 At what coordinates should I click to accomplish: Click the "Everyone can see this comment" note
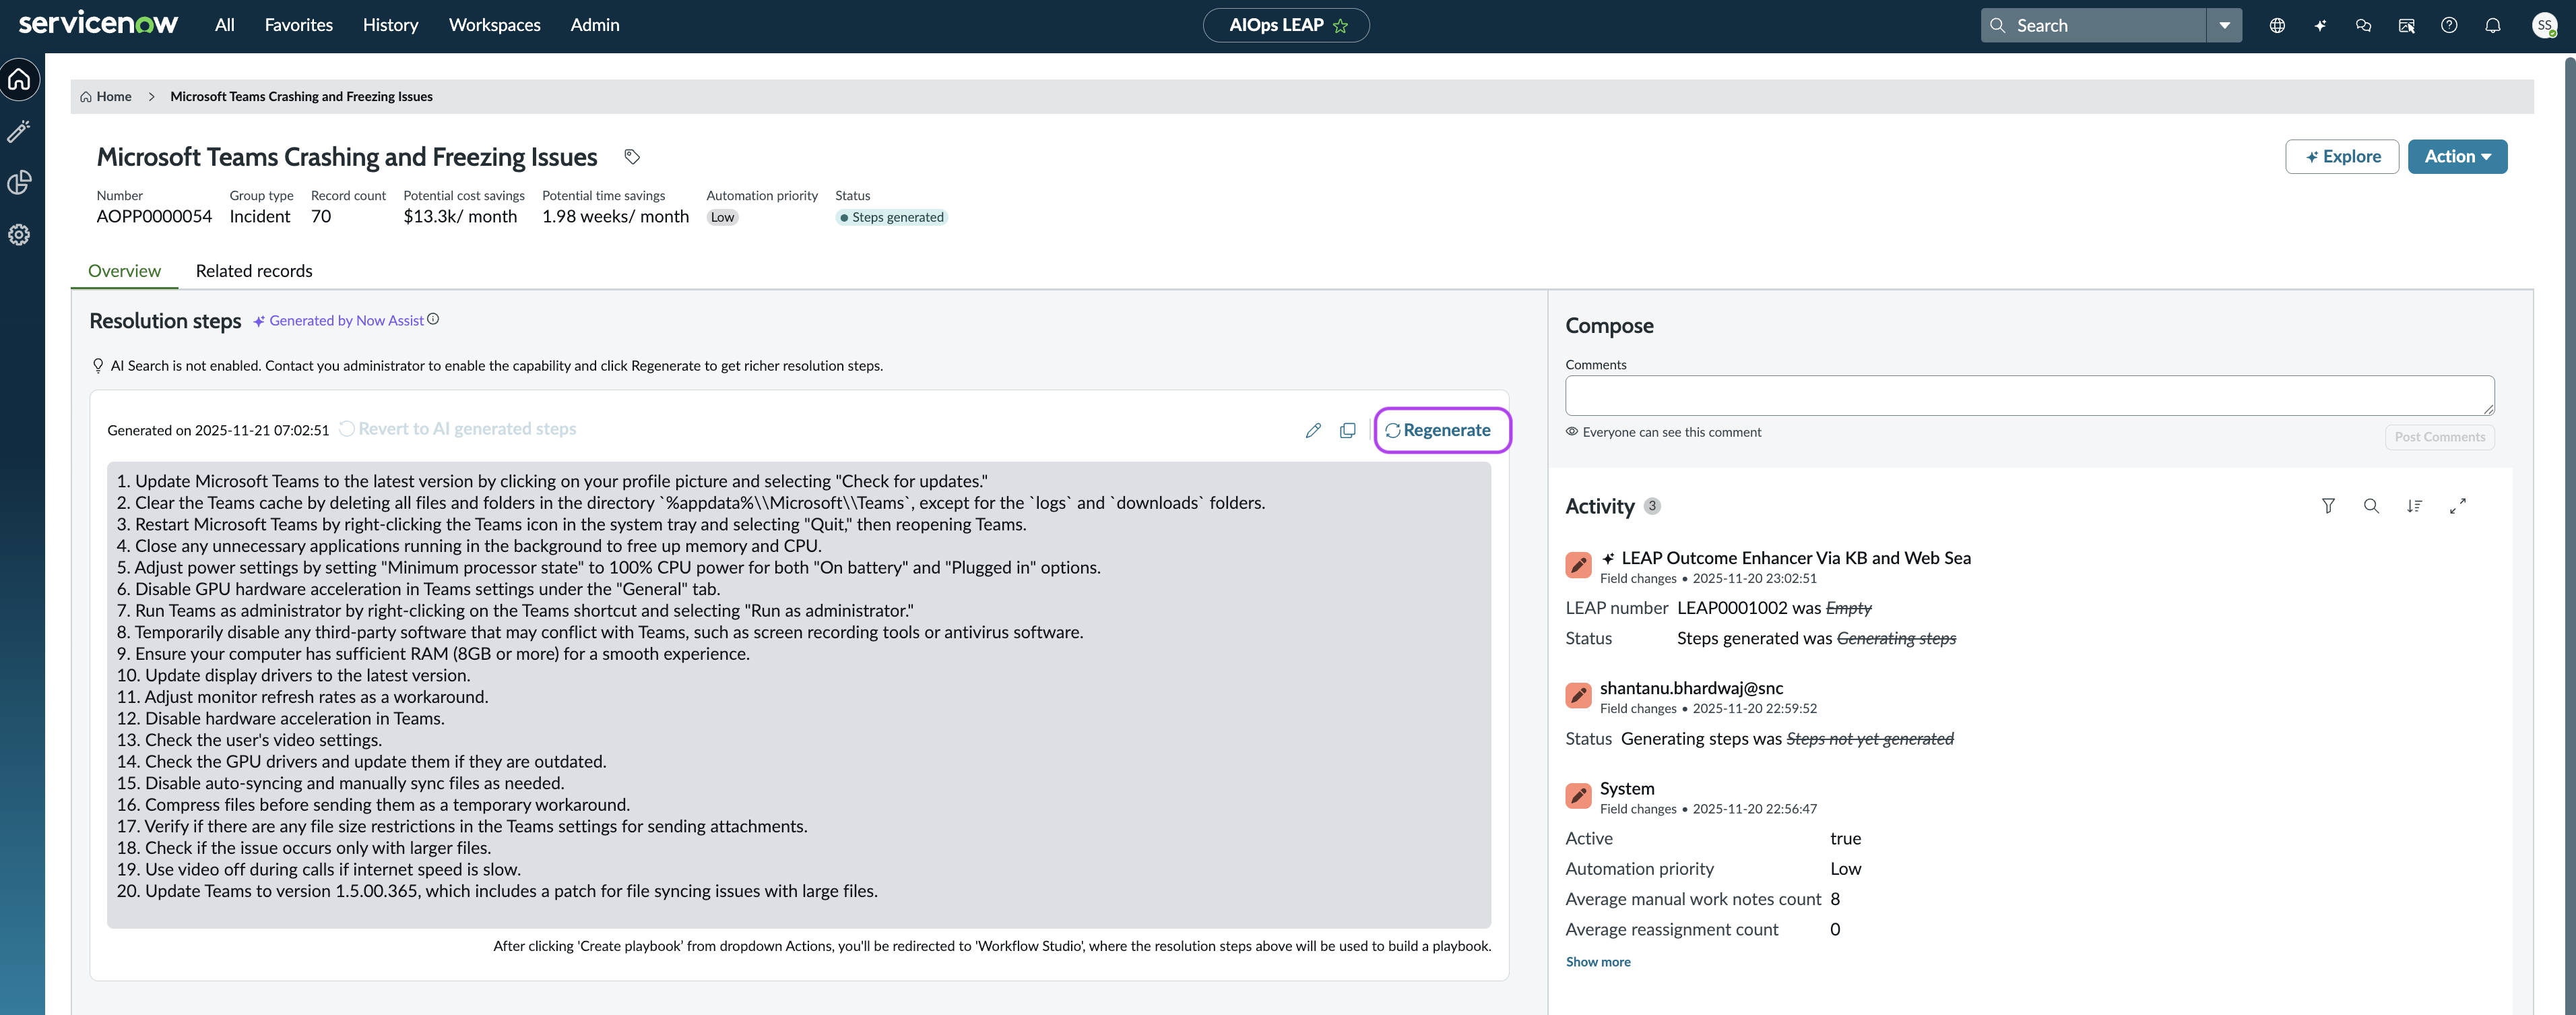click(x=1672, y=433)
